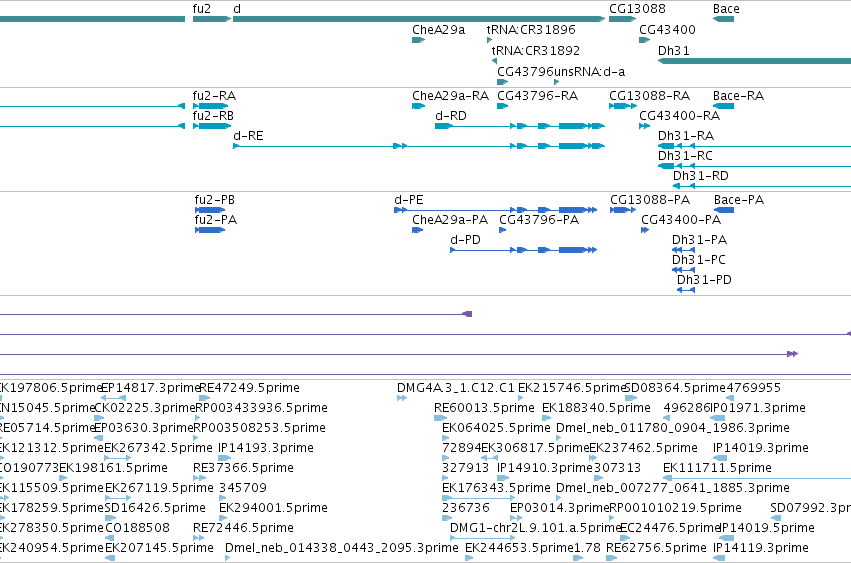Select the CG43400-PA protein label
Screen dimensions: 851x563
click(681, 220)
